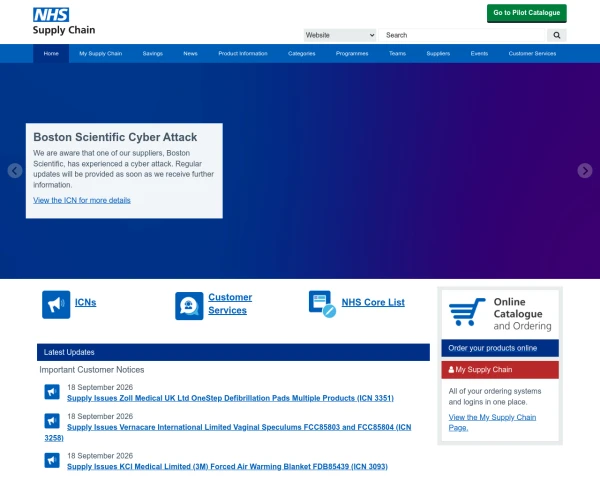600x480 pixels.
Task: Click Order your products online button
Action: [x=500, y=348]
